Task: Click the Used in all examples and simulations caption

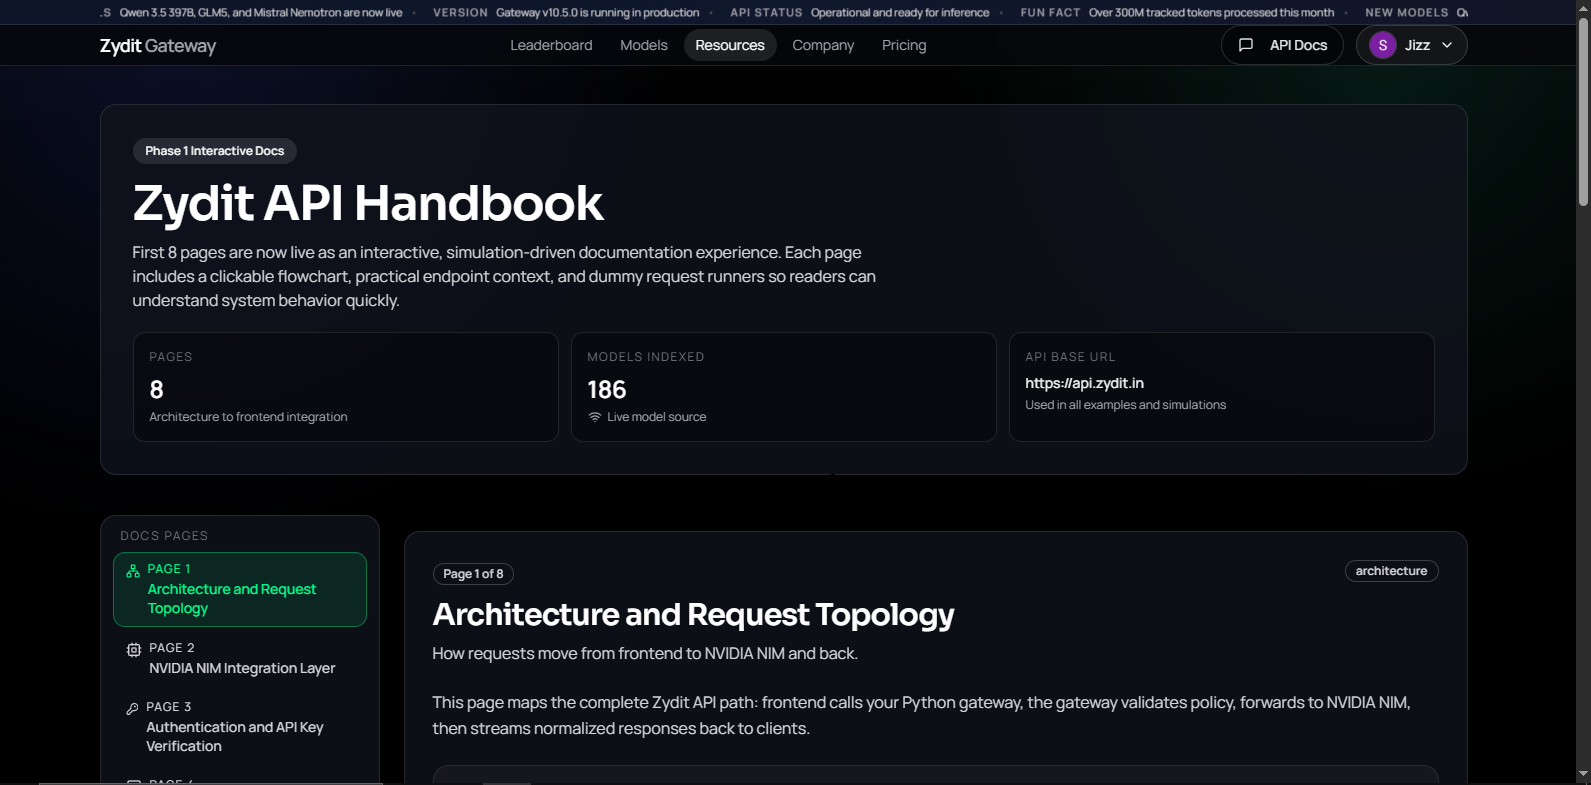Action: click(1125, 405)
